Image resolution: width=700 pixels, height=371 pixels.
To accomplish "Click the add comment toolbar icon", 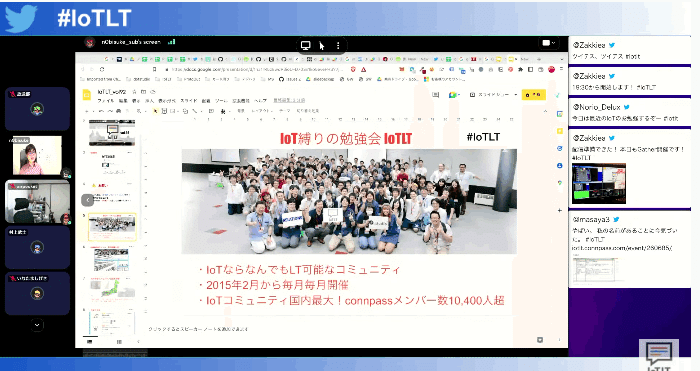I will 211,111.
